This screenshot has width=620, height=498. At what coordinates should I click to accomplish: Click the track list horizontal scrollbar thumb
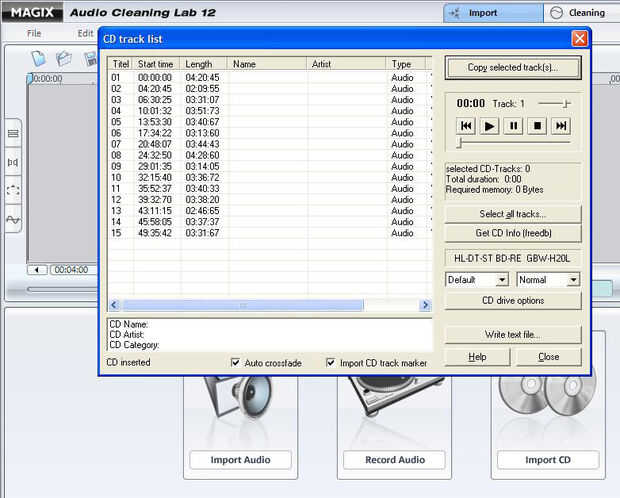(x=243, y=305)
